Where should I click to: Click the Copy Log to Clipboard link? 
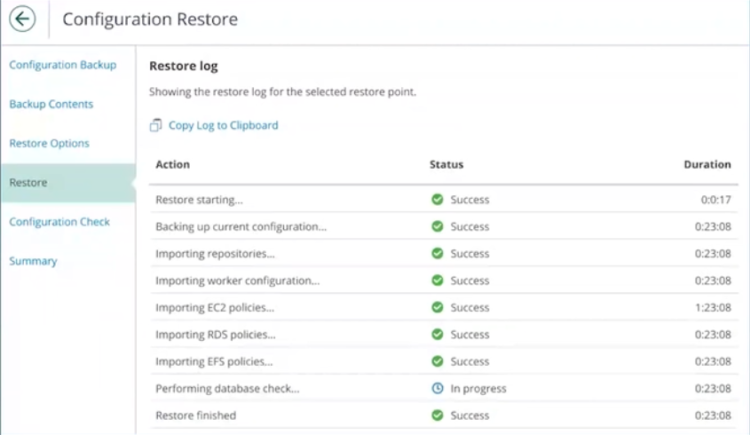223,125
